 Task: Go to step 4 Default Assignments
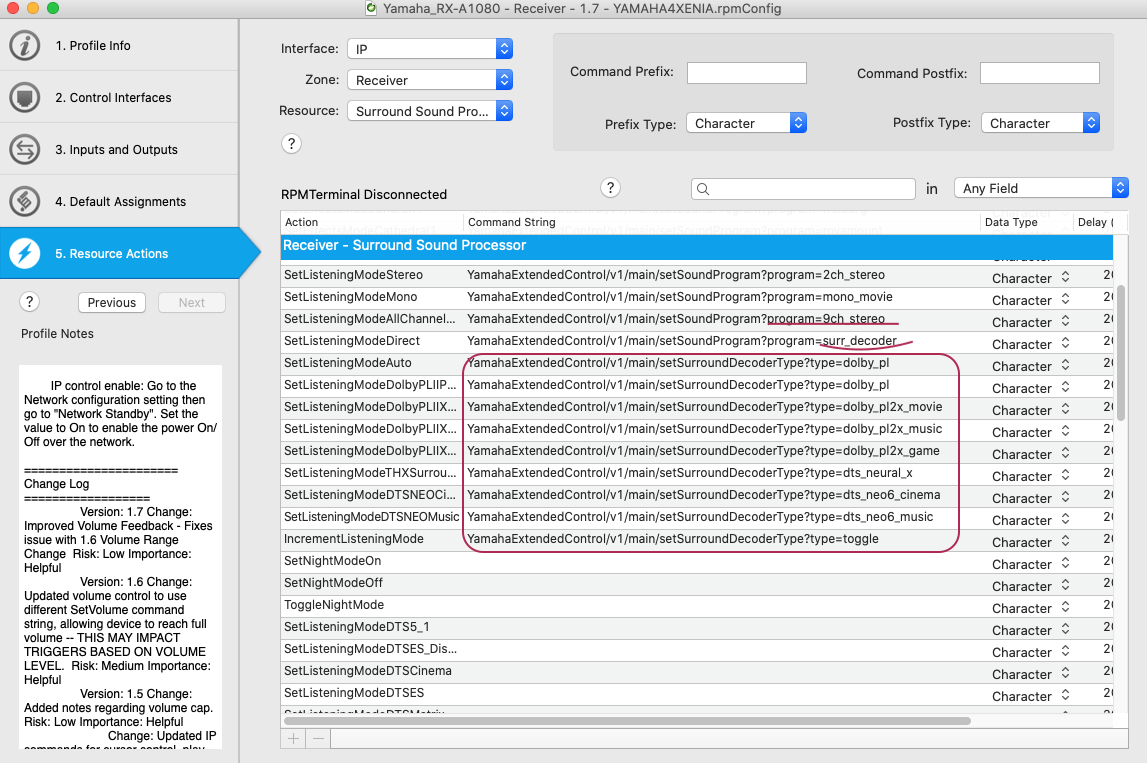[120, 202]
